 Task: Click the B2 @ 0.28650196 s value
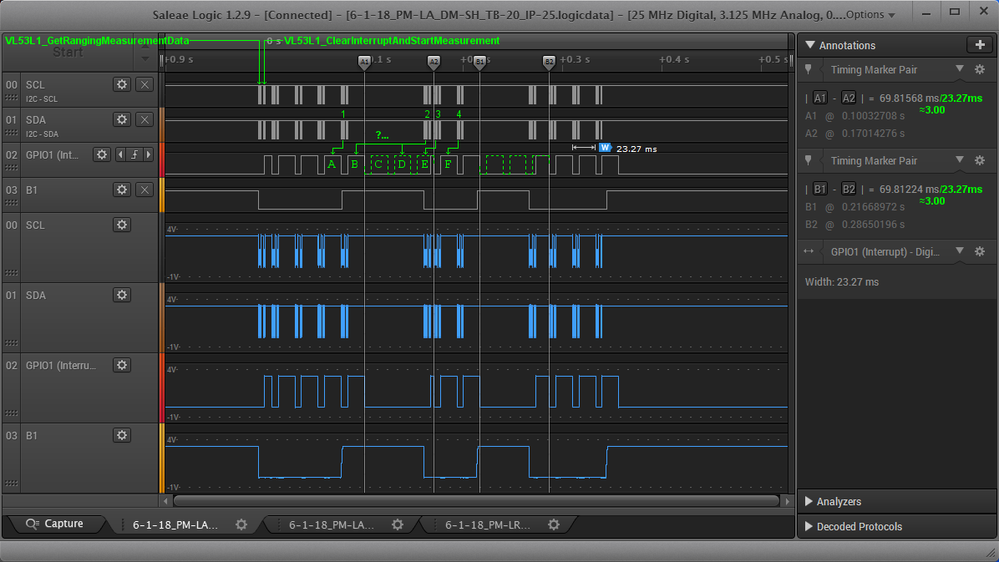click(855, 224)
